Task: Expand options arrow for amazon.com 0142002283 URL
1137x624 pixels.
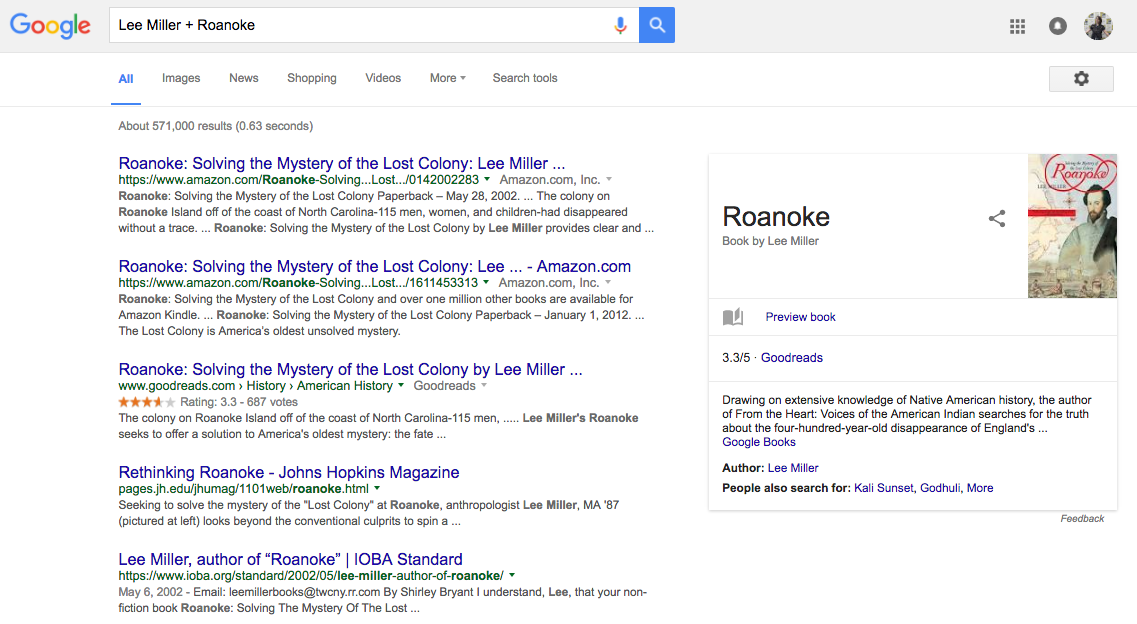Action: [x=487, y=180]
